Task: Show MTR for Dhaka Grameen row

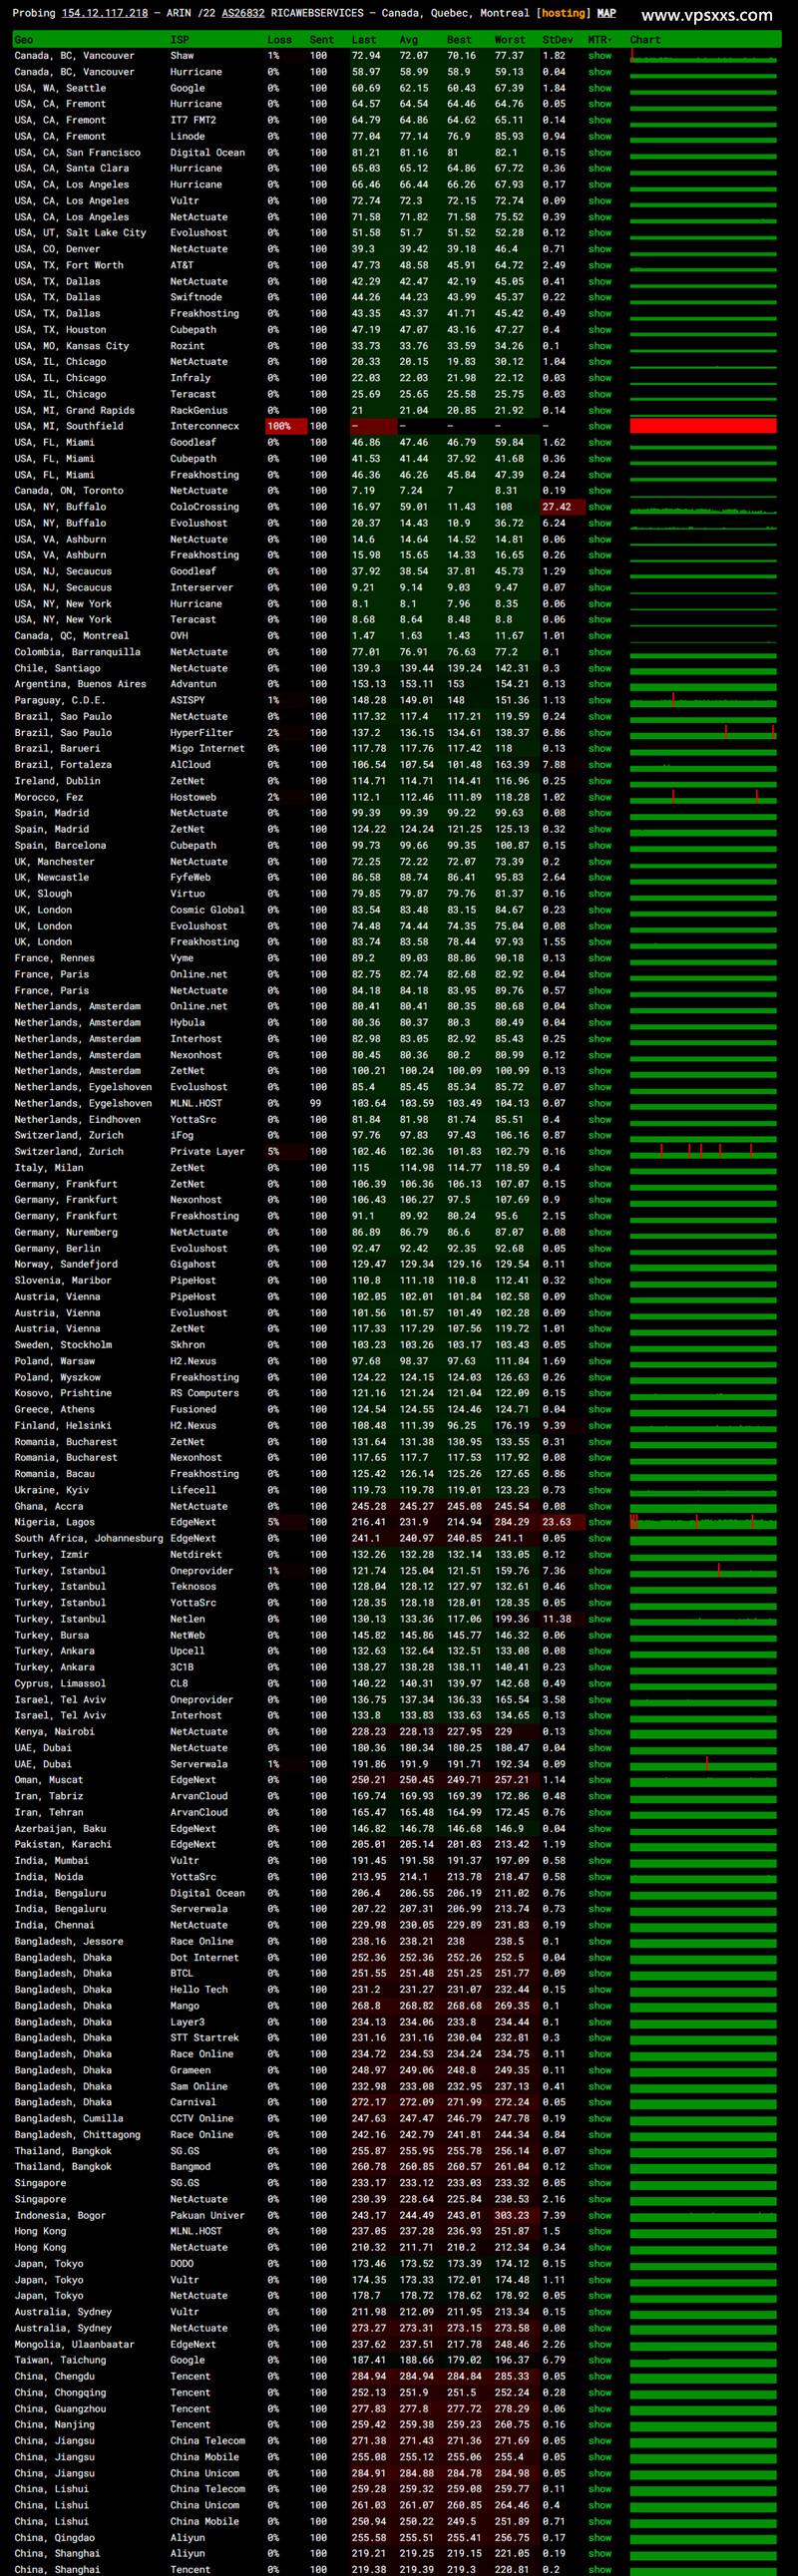Action: (x=600, y=2070)
